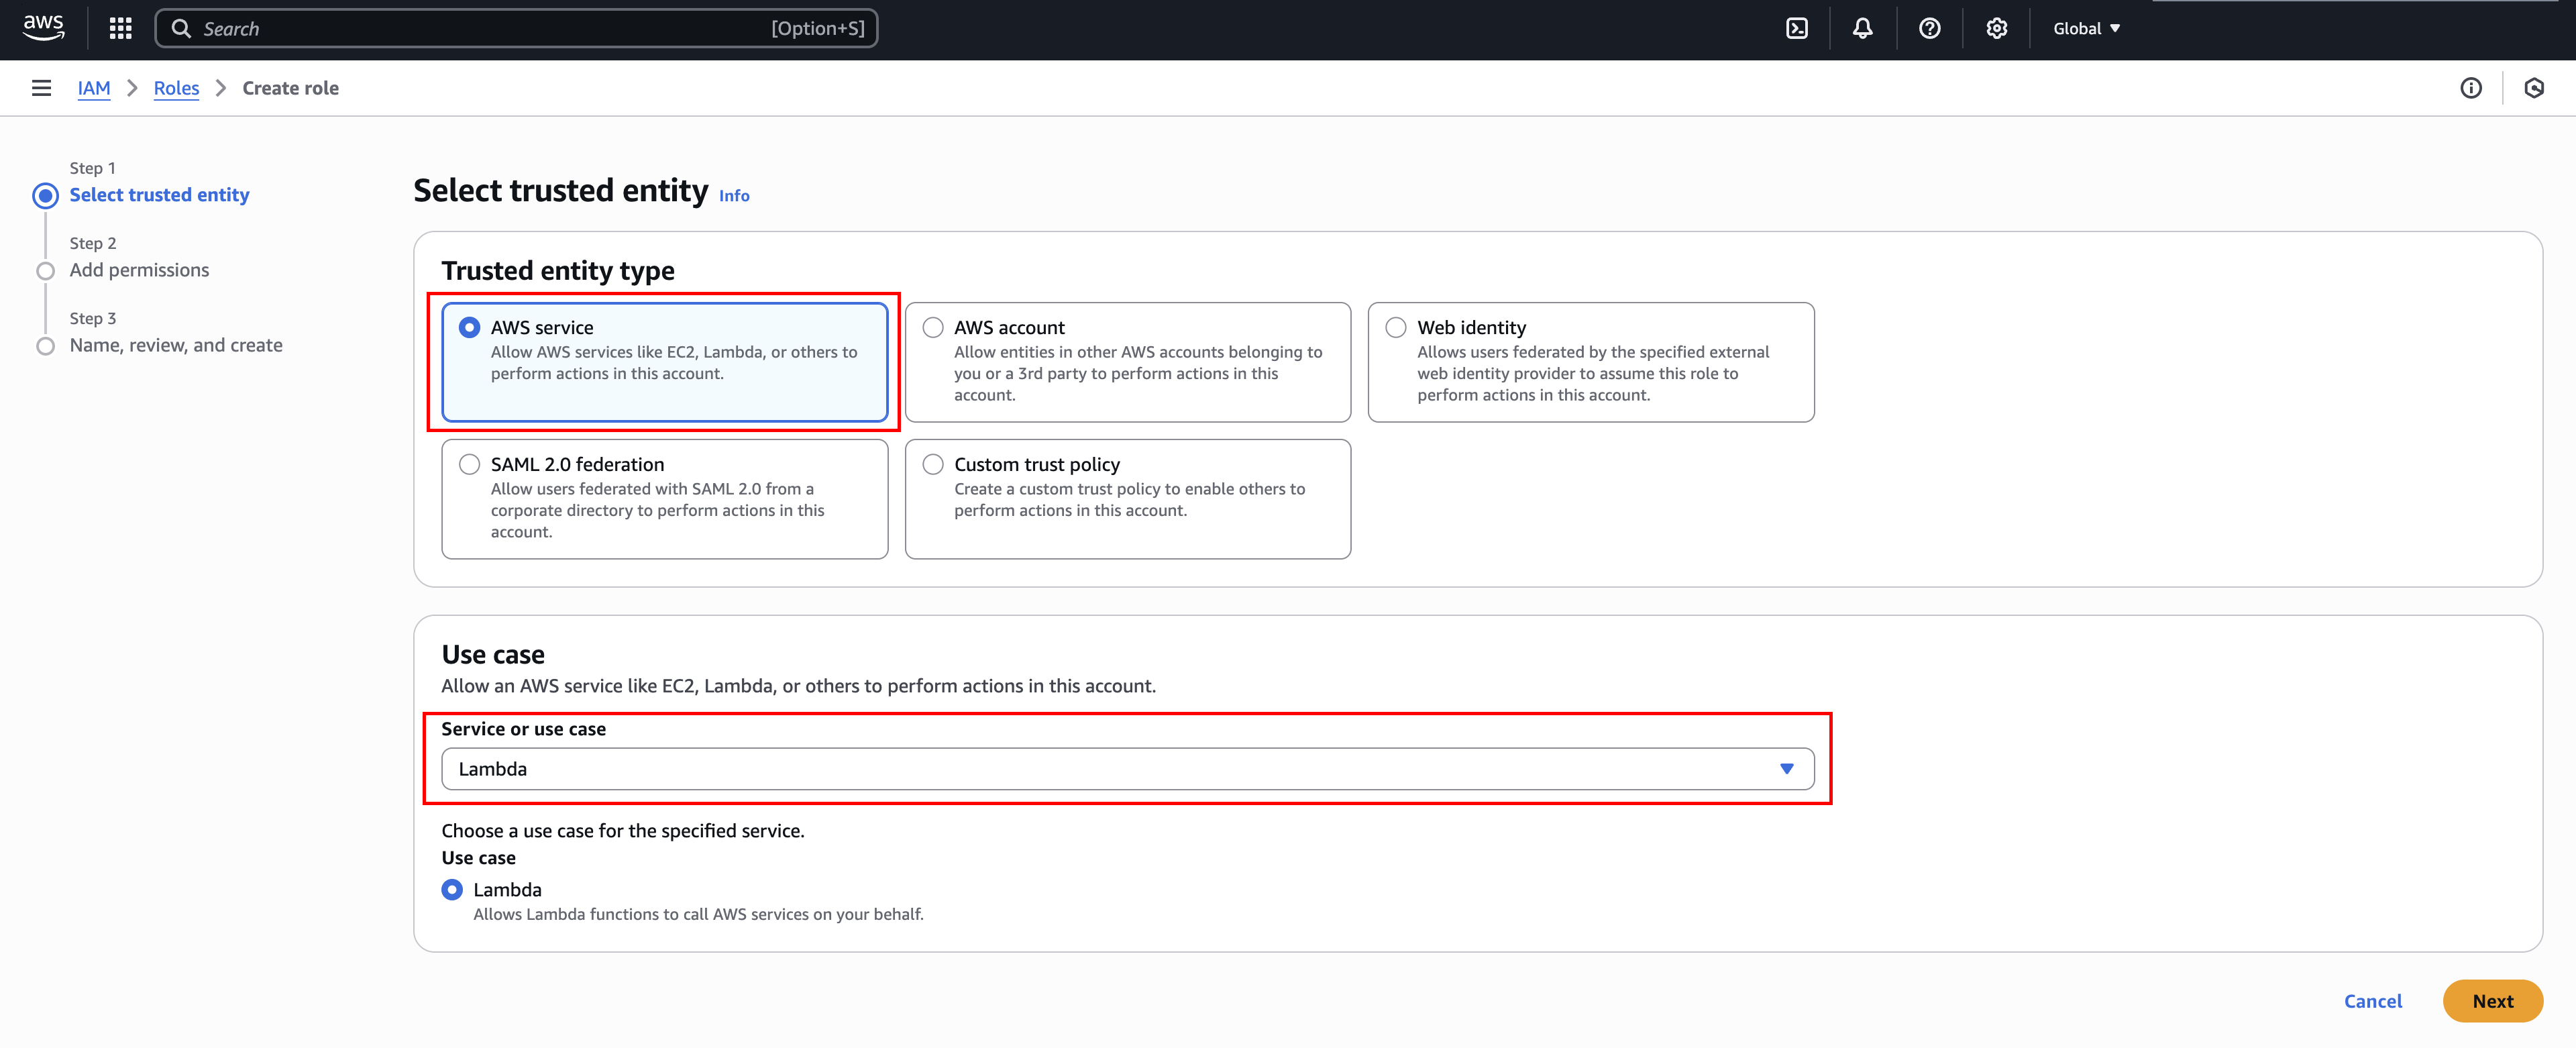Screen dimensions: 2576x1048
Task: Open the CloudShell terminal icon
Action: (x=1796, y=28)
